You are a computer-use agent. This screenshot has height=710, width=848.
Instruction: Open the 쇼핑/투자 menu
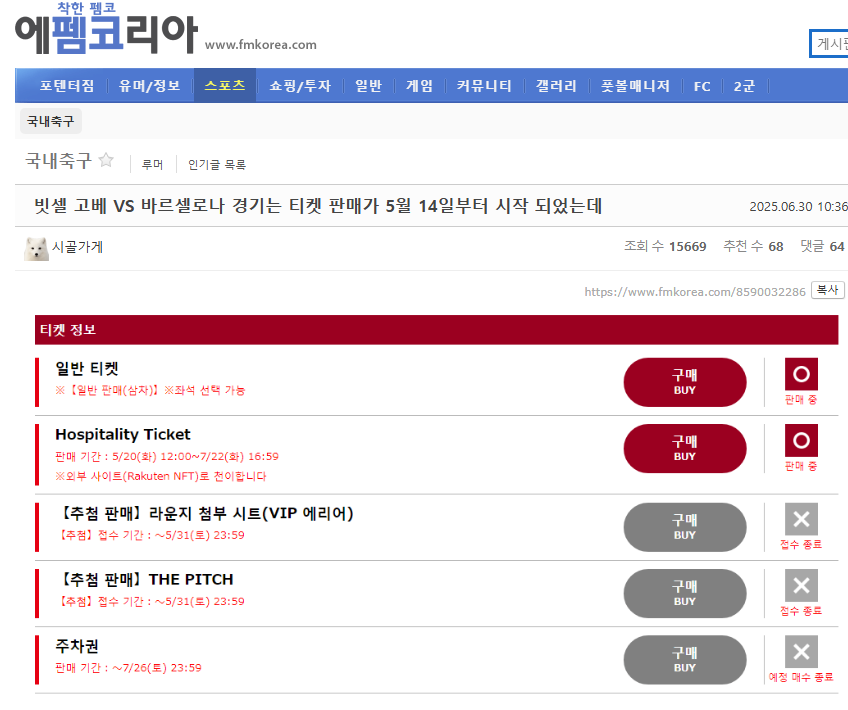[x=300, y=86]
